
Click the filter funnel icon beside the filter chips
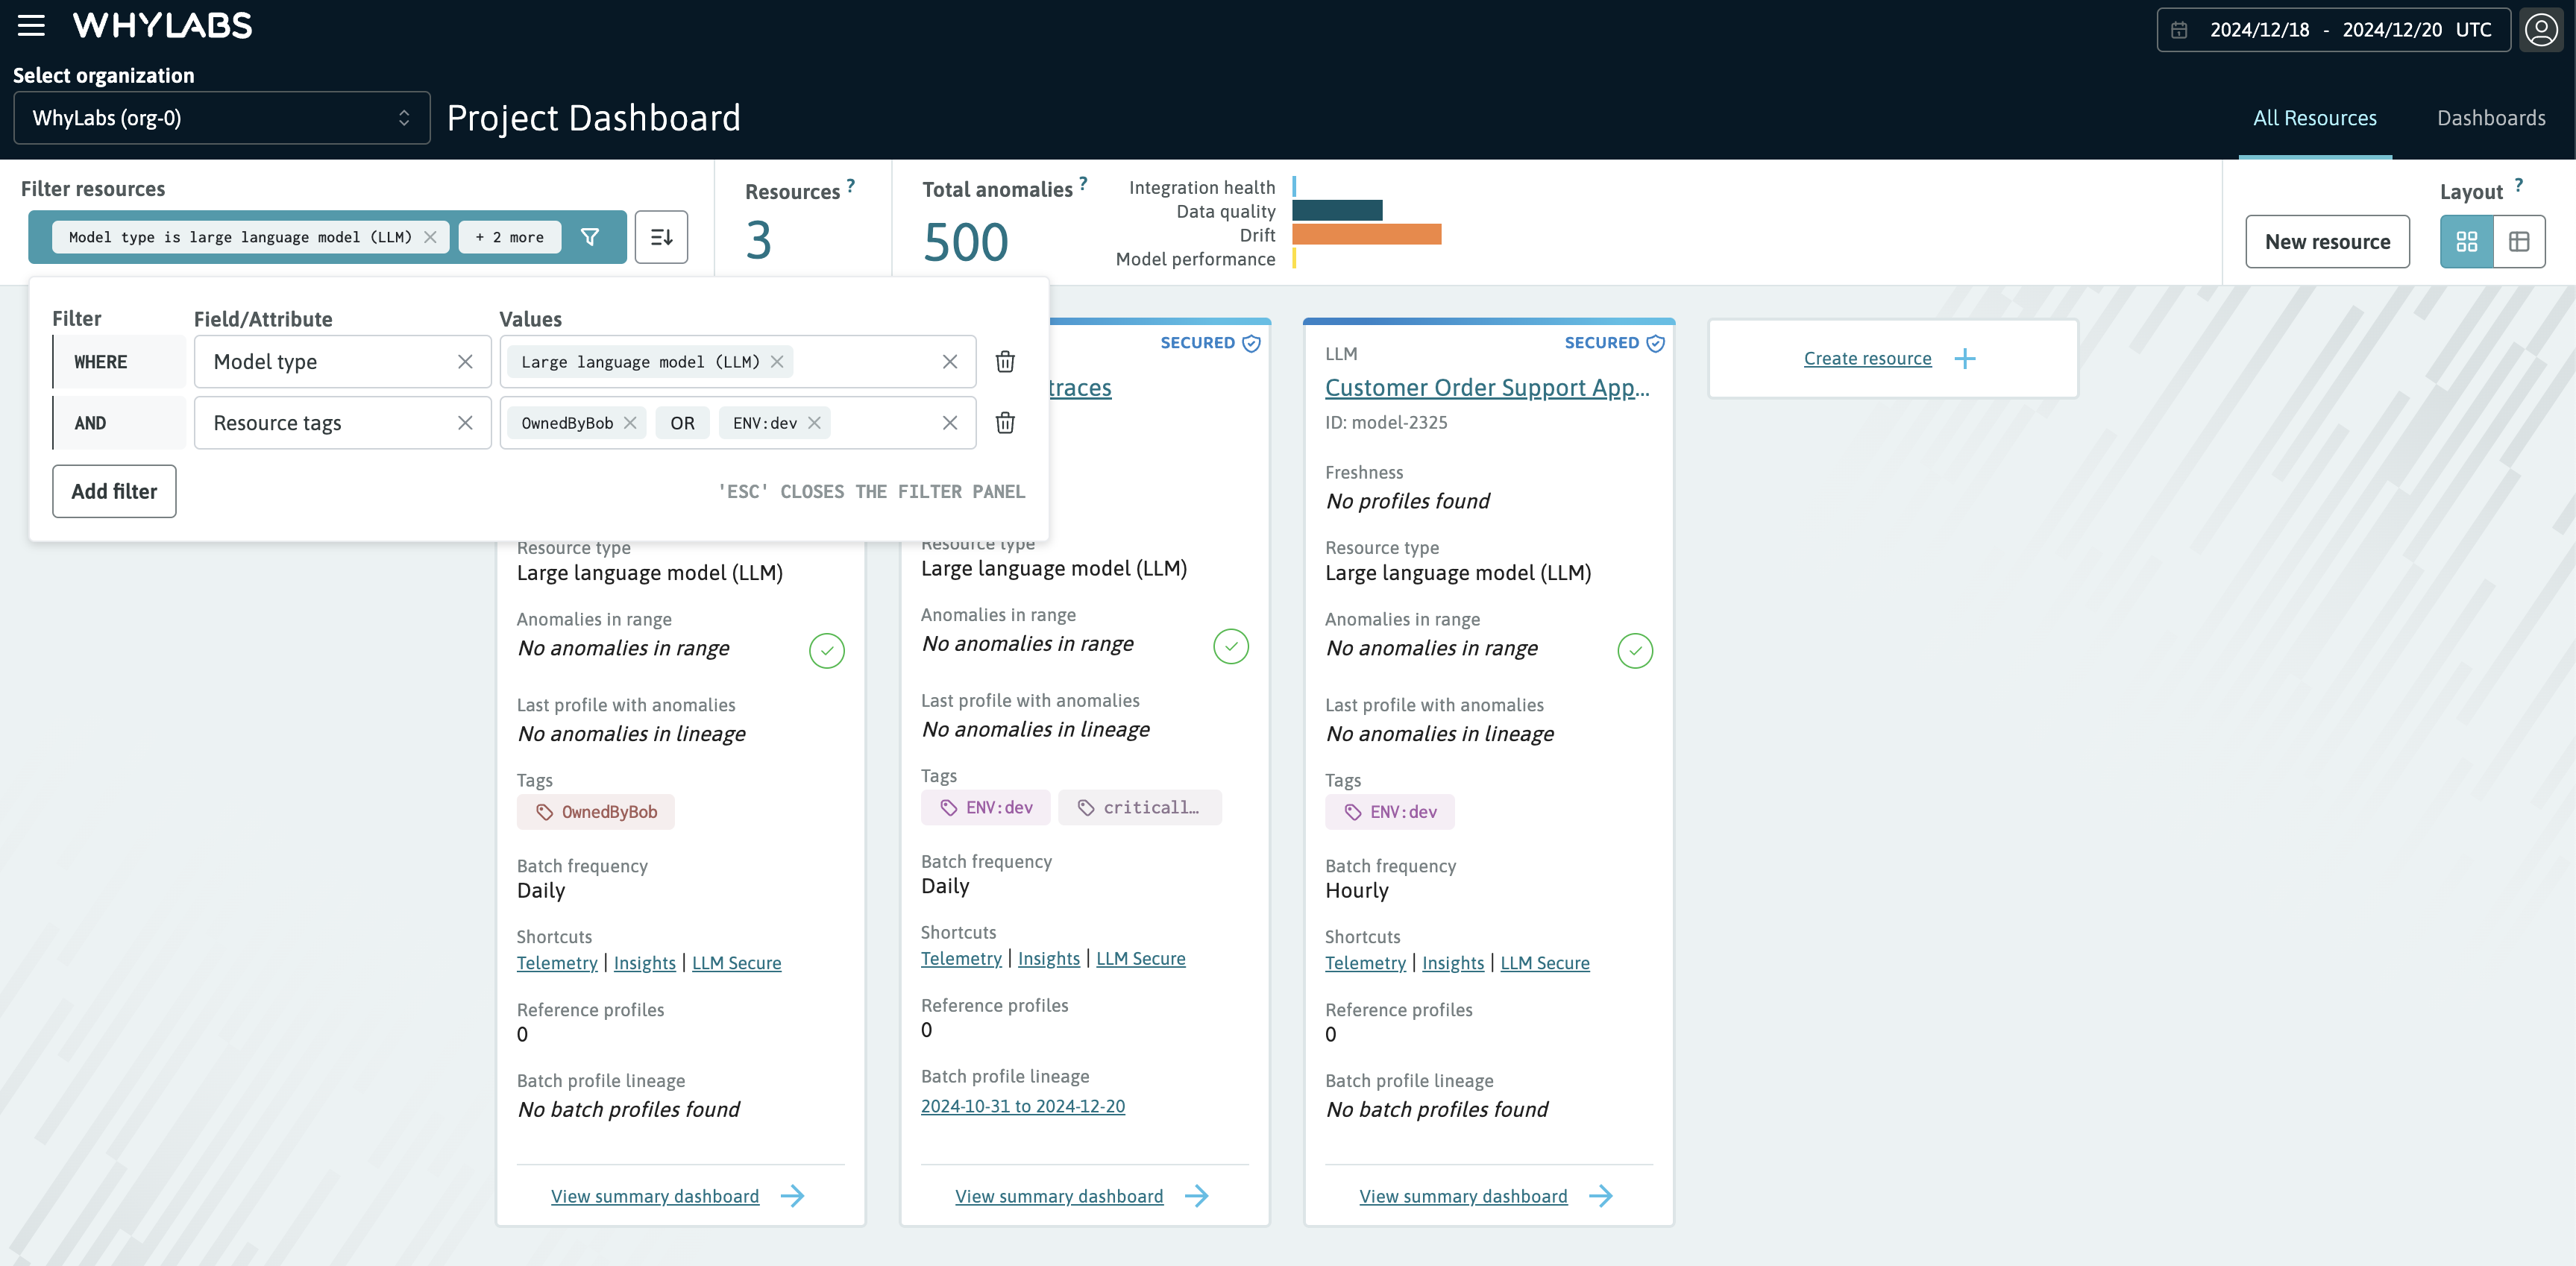pos(591,237)
